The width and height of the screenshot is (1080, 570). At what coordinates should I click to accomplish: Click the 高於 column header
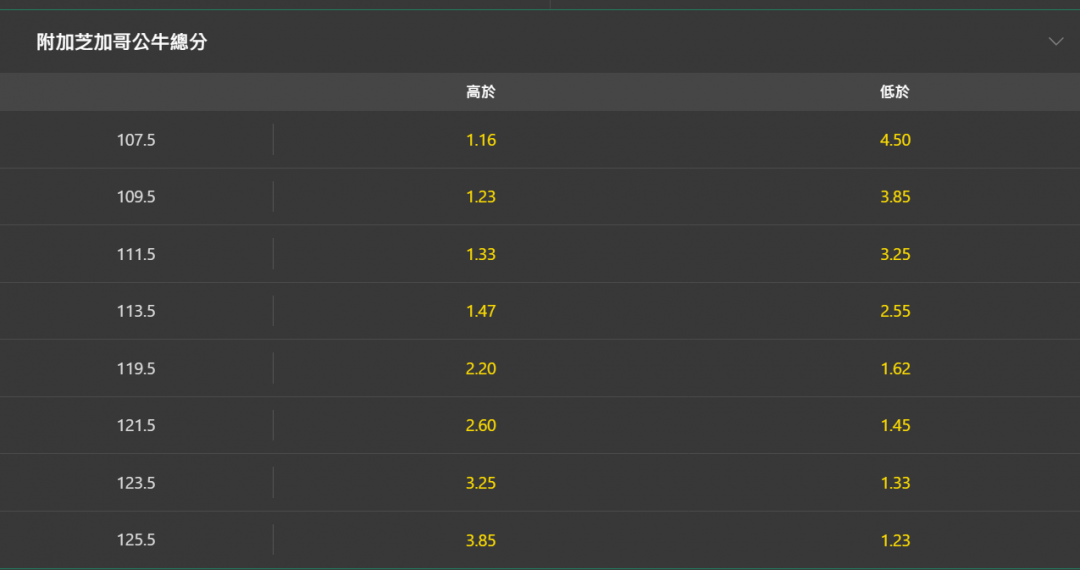click(x=481, y=92)
